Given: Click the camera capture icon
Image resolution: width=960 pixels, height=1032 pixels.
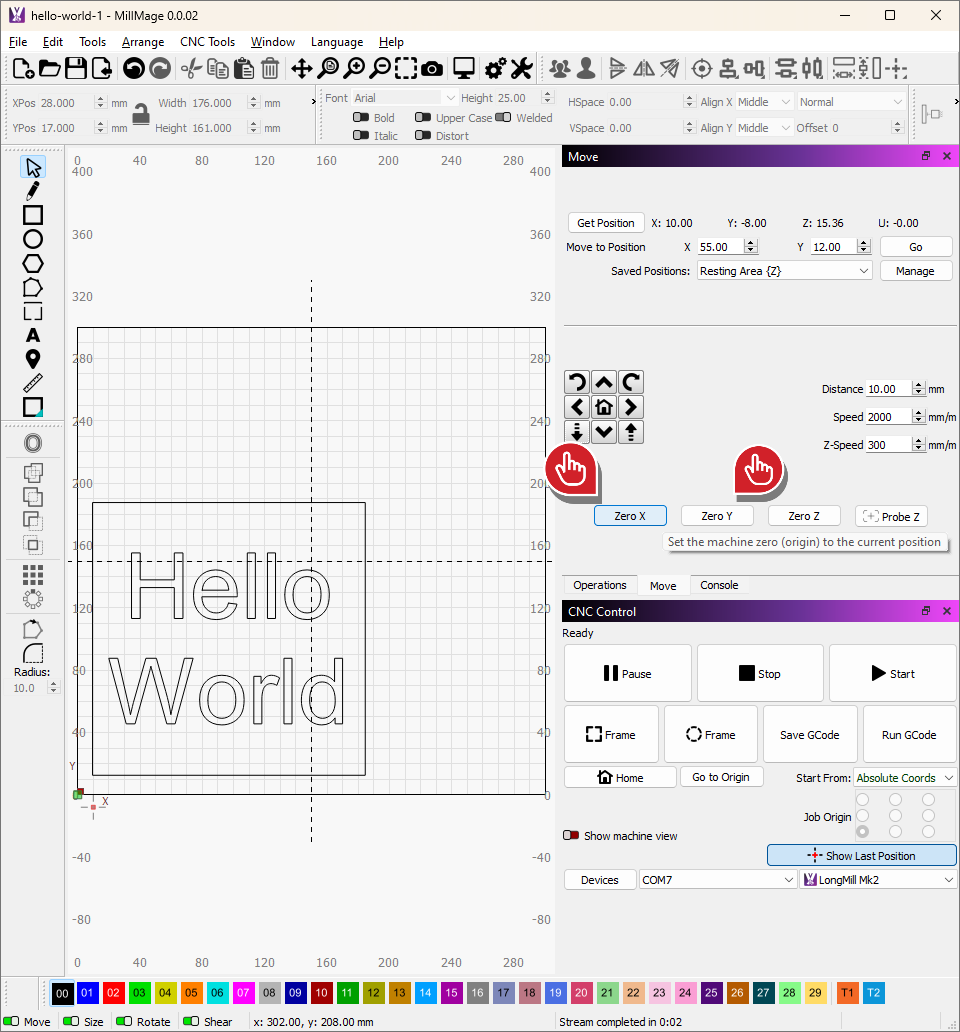Looking at the screenshot, I should point(432,68).
